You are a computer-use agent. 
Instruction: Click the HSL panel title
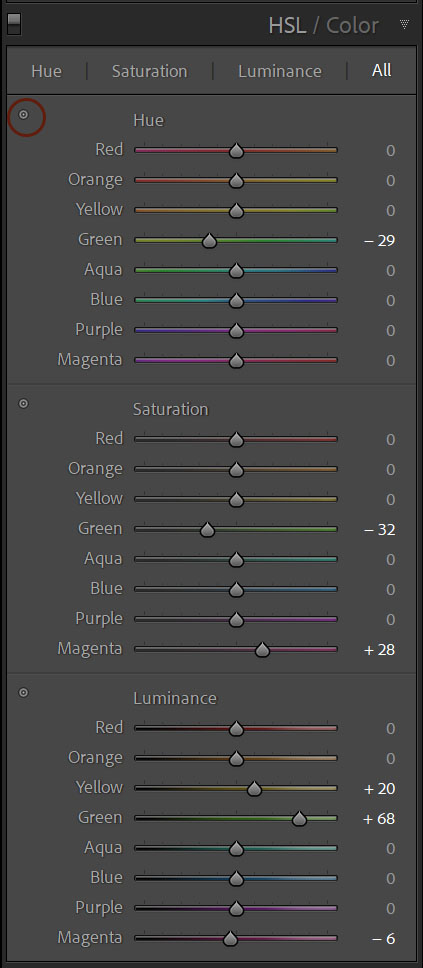pos(288,25)
